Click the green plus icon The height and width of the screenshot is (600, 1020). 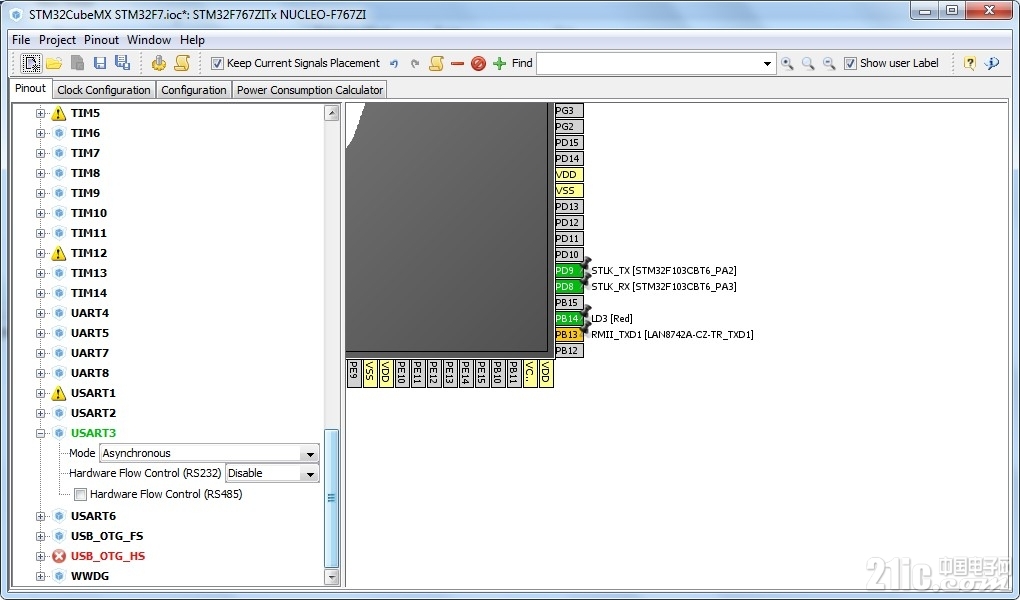(500, 63)
